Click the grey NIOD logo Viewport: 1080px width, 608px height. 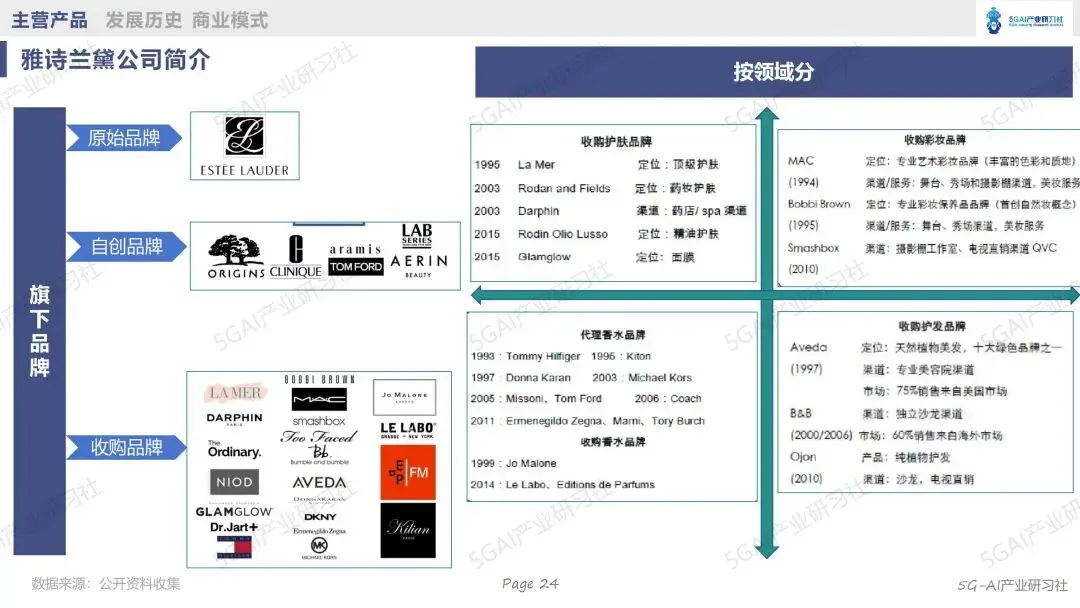(234, 482)
